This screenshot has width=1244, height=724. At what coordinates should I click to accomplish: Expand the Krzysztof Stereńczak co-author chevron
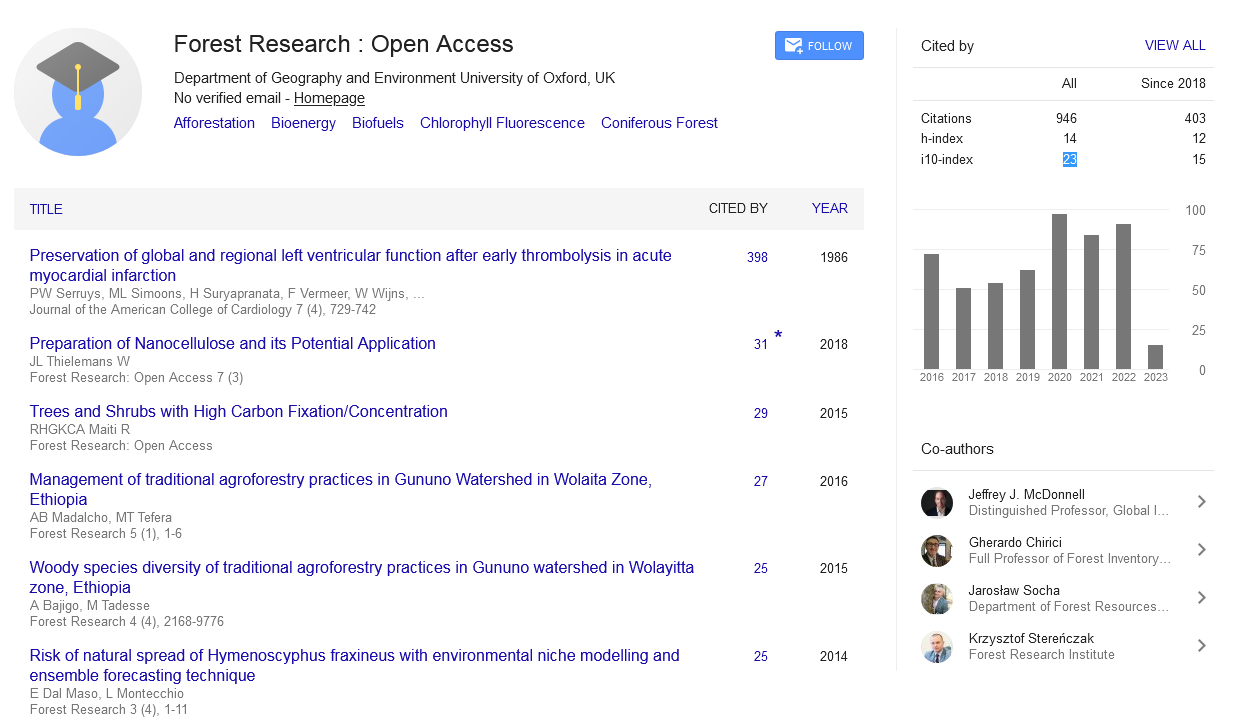coord(1201,646)
